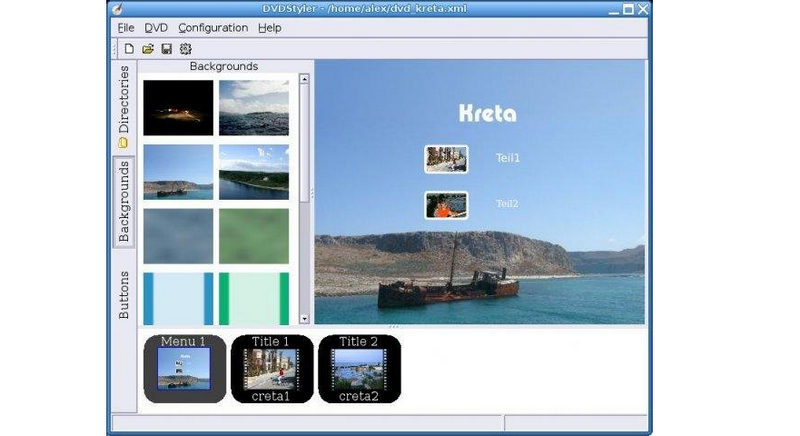Click the backgrounds list scroll up arrow
This screenshot has height=436, width=800.
point(304,79)
